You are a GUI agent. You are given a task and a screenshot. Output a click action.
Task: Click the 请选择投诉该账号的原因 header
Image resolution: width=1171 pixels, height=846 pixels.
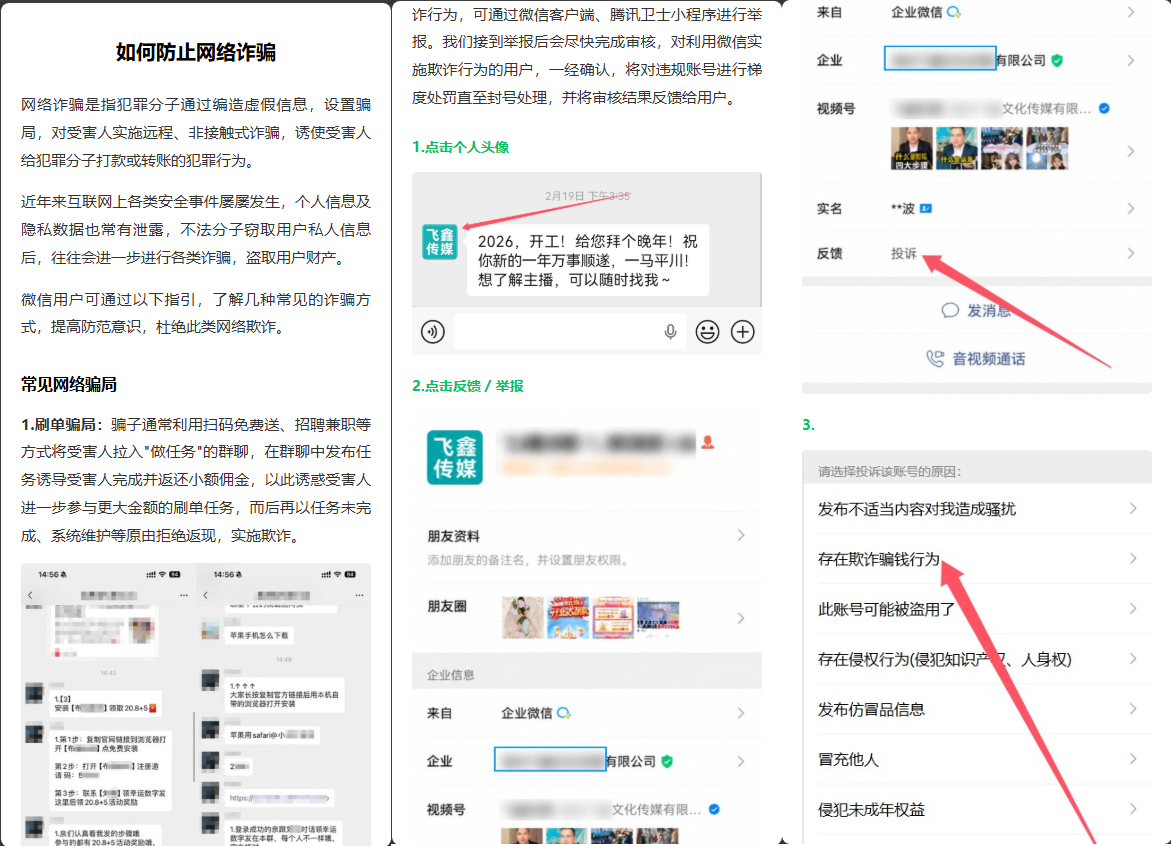[889, 471]
